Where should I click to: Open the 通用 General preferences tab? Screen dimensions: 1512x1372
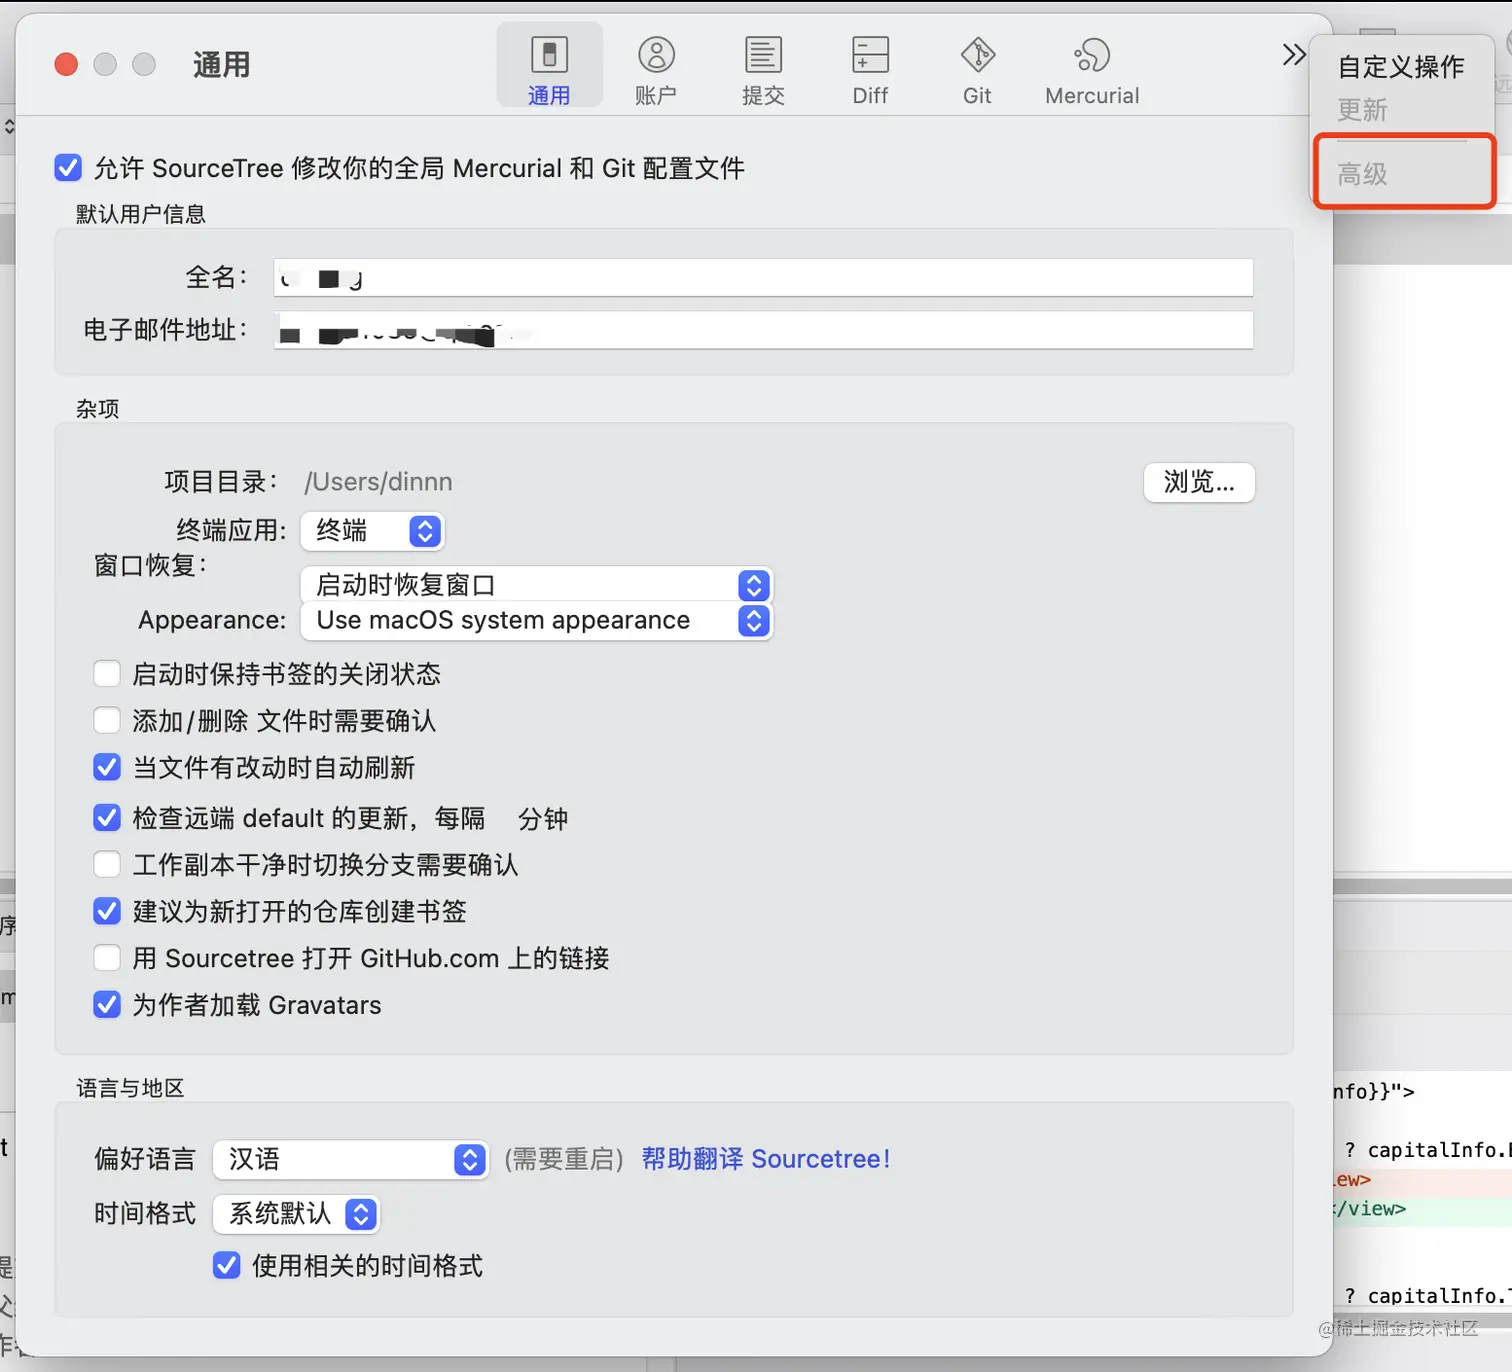pyautogui.click(x=549, y=66)
